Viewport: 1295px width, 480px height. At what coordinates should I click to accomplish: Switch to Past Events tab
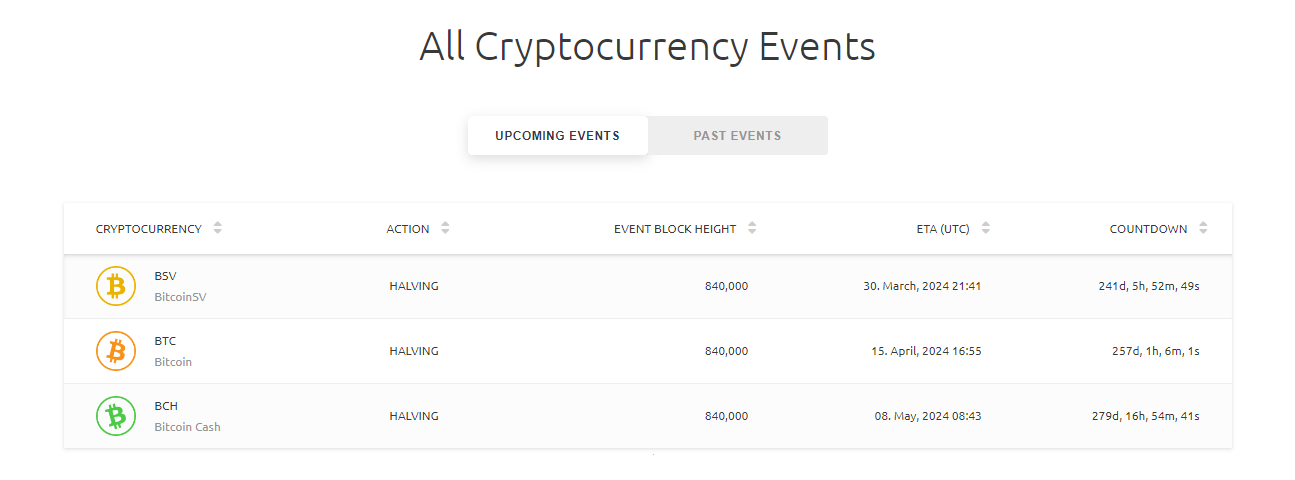(x=737, y=136)
